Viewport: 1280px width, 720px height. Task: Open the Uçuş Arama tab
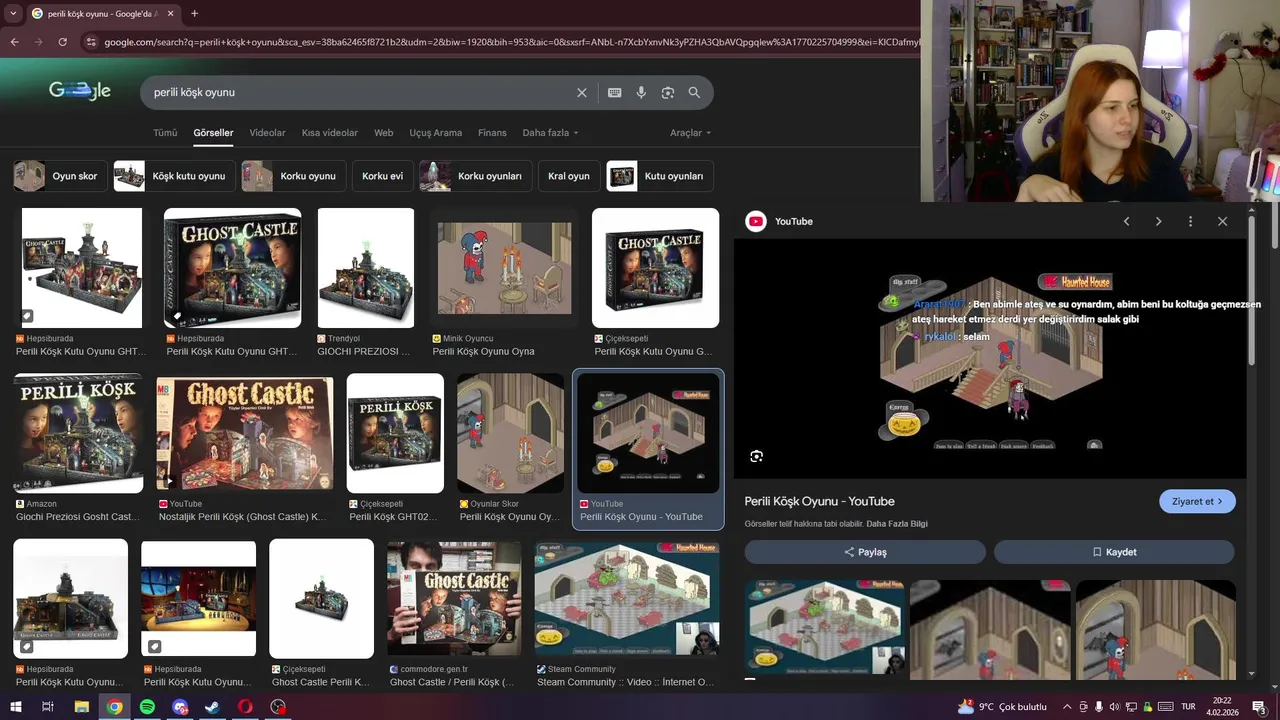tap(436, 133)
